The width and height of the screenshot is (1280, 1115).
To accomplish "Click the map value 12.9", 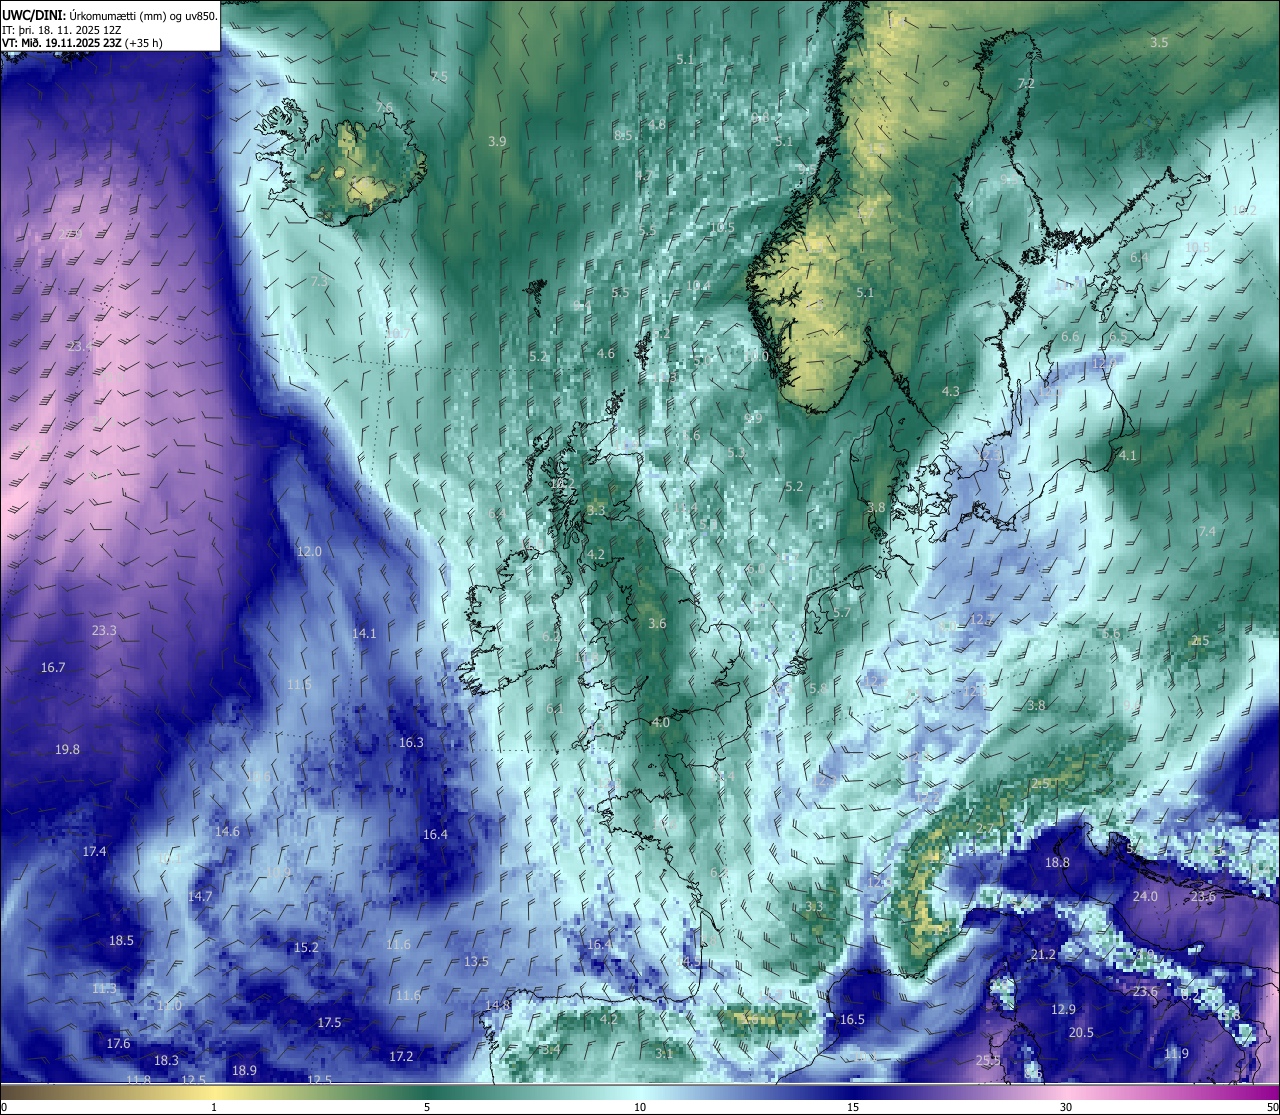I will [x=1063, y=1010].
